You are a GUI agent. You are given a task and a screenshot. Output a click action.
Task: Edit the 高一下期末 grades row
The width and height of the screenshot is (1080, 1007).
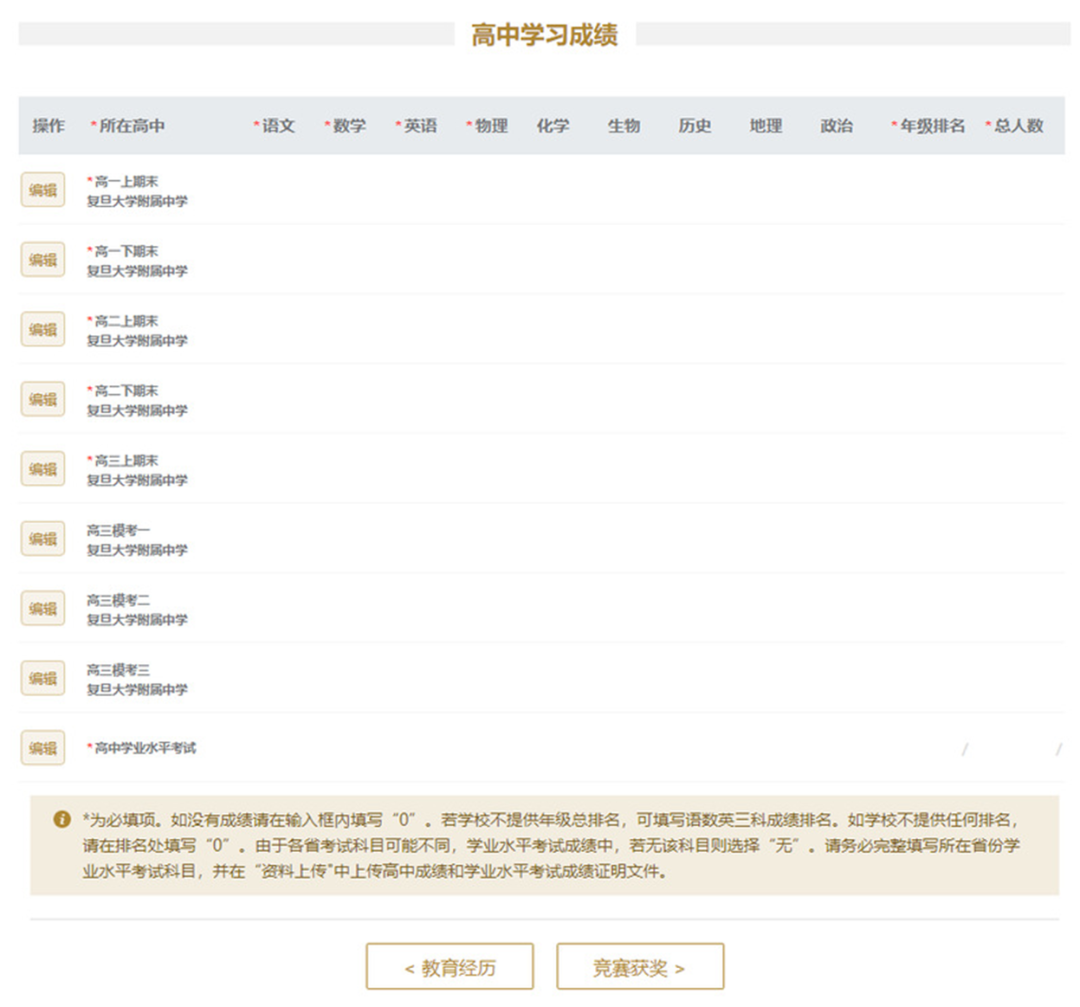coord(43,260)
